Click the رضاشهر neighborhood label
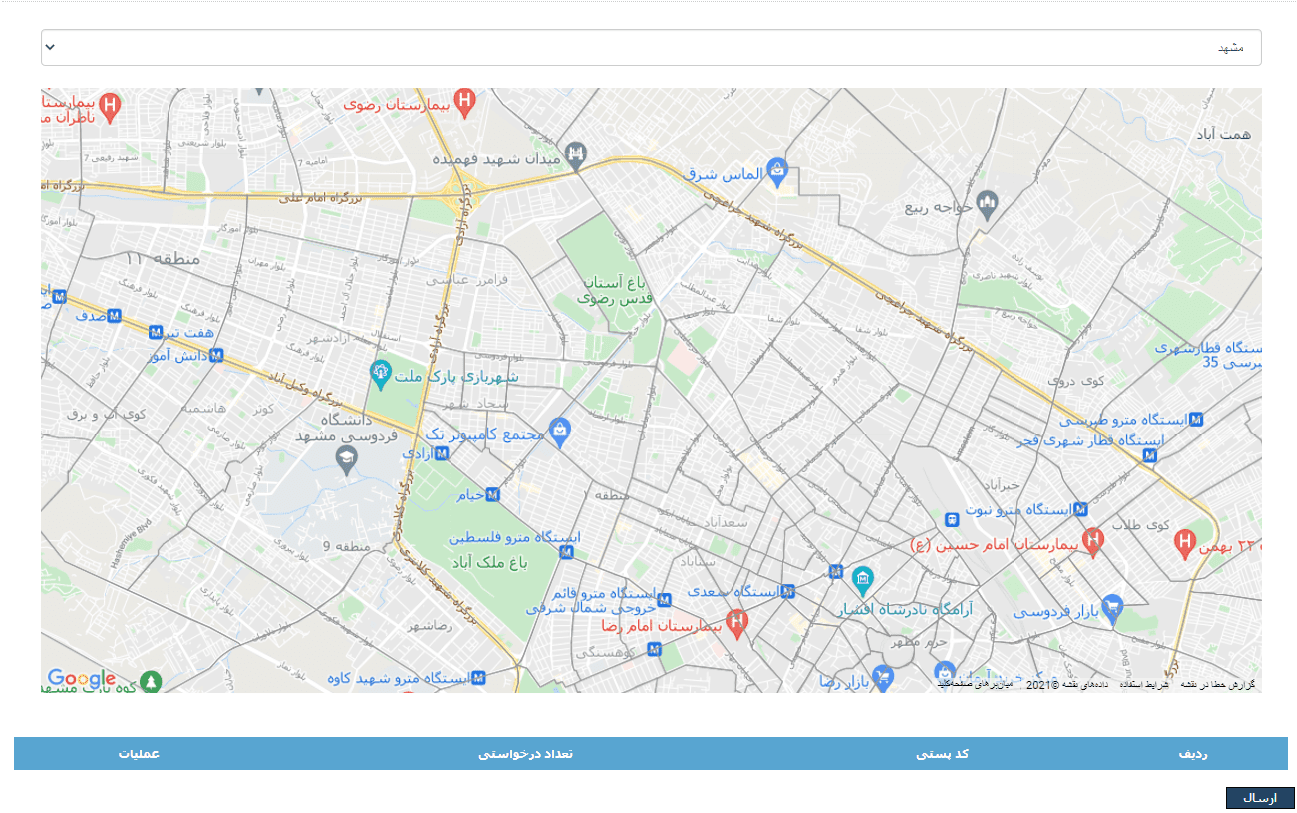The width and height of the screenshot is (1297, 813). tap(429, 626)
